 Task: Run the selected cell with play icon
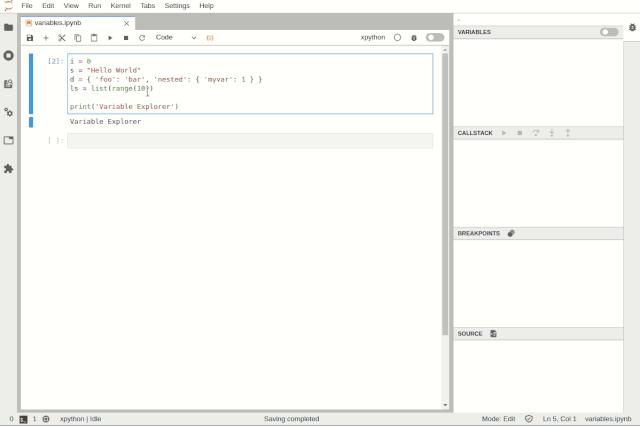point(110,38)
